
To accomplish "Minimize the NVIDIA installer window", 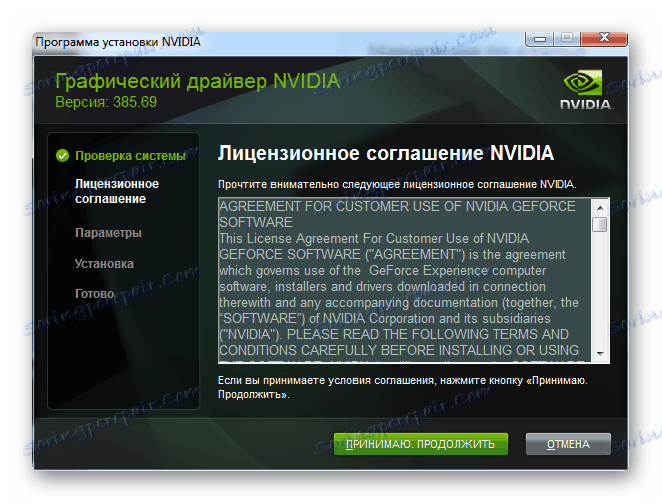I will [539, 39].
